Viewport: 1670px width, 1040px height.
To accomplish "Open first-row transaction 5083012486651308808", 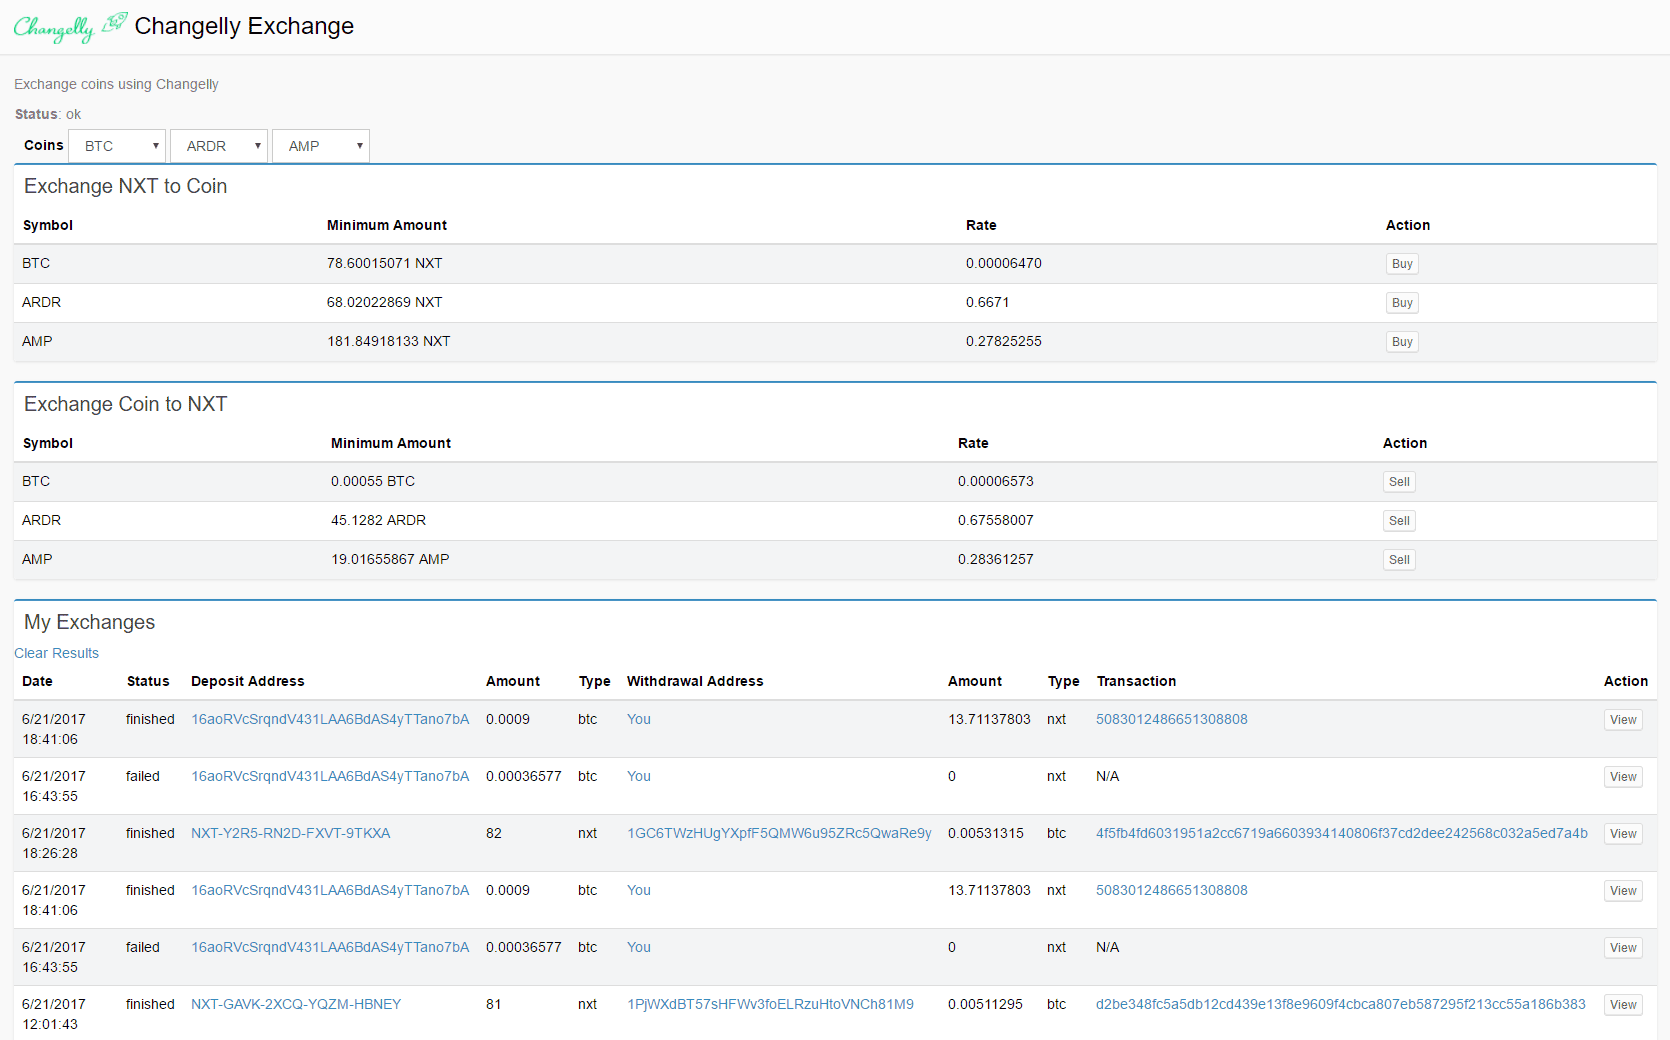I will click(1172, 719).
